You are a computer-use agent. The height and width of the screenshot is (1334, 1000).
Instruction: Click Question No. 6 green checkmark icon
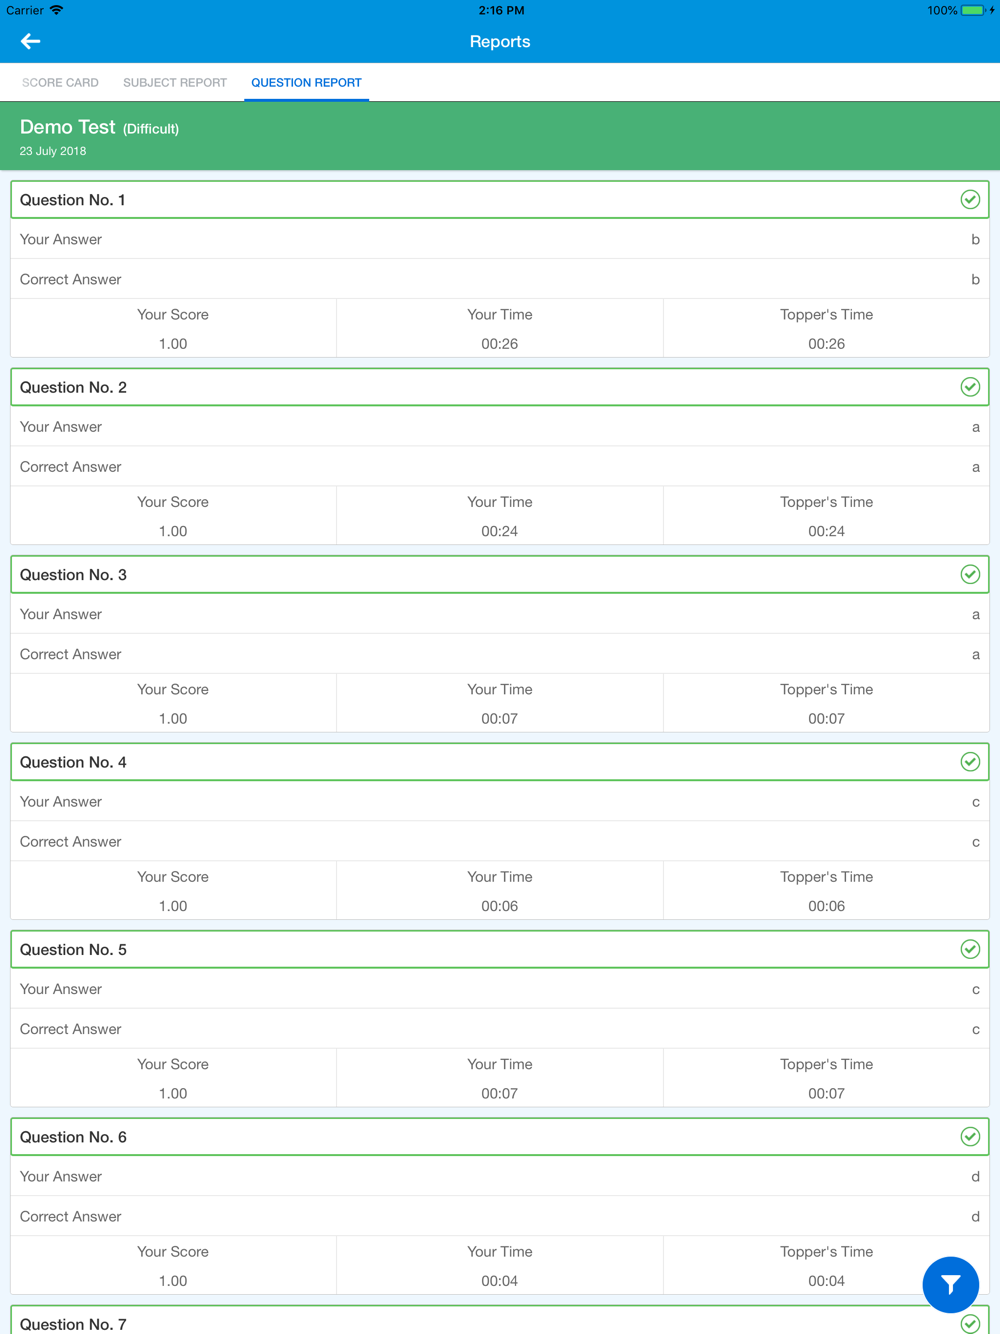click(x=970, y=1137)
